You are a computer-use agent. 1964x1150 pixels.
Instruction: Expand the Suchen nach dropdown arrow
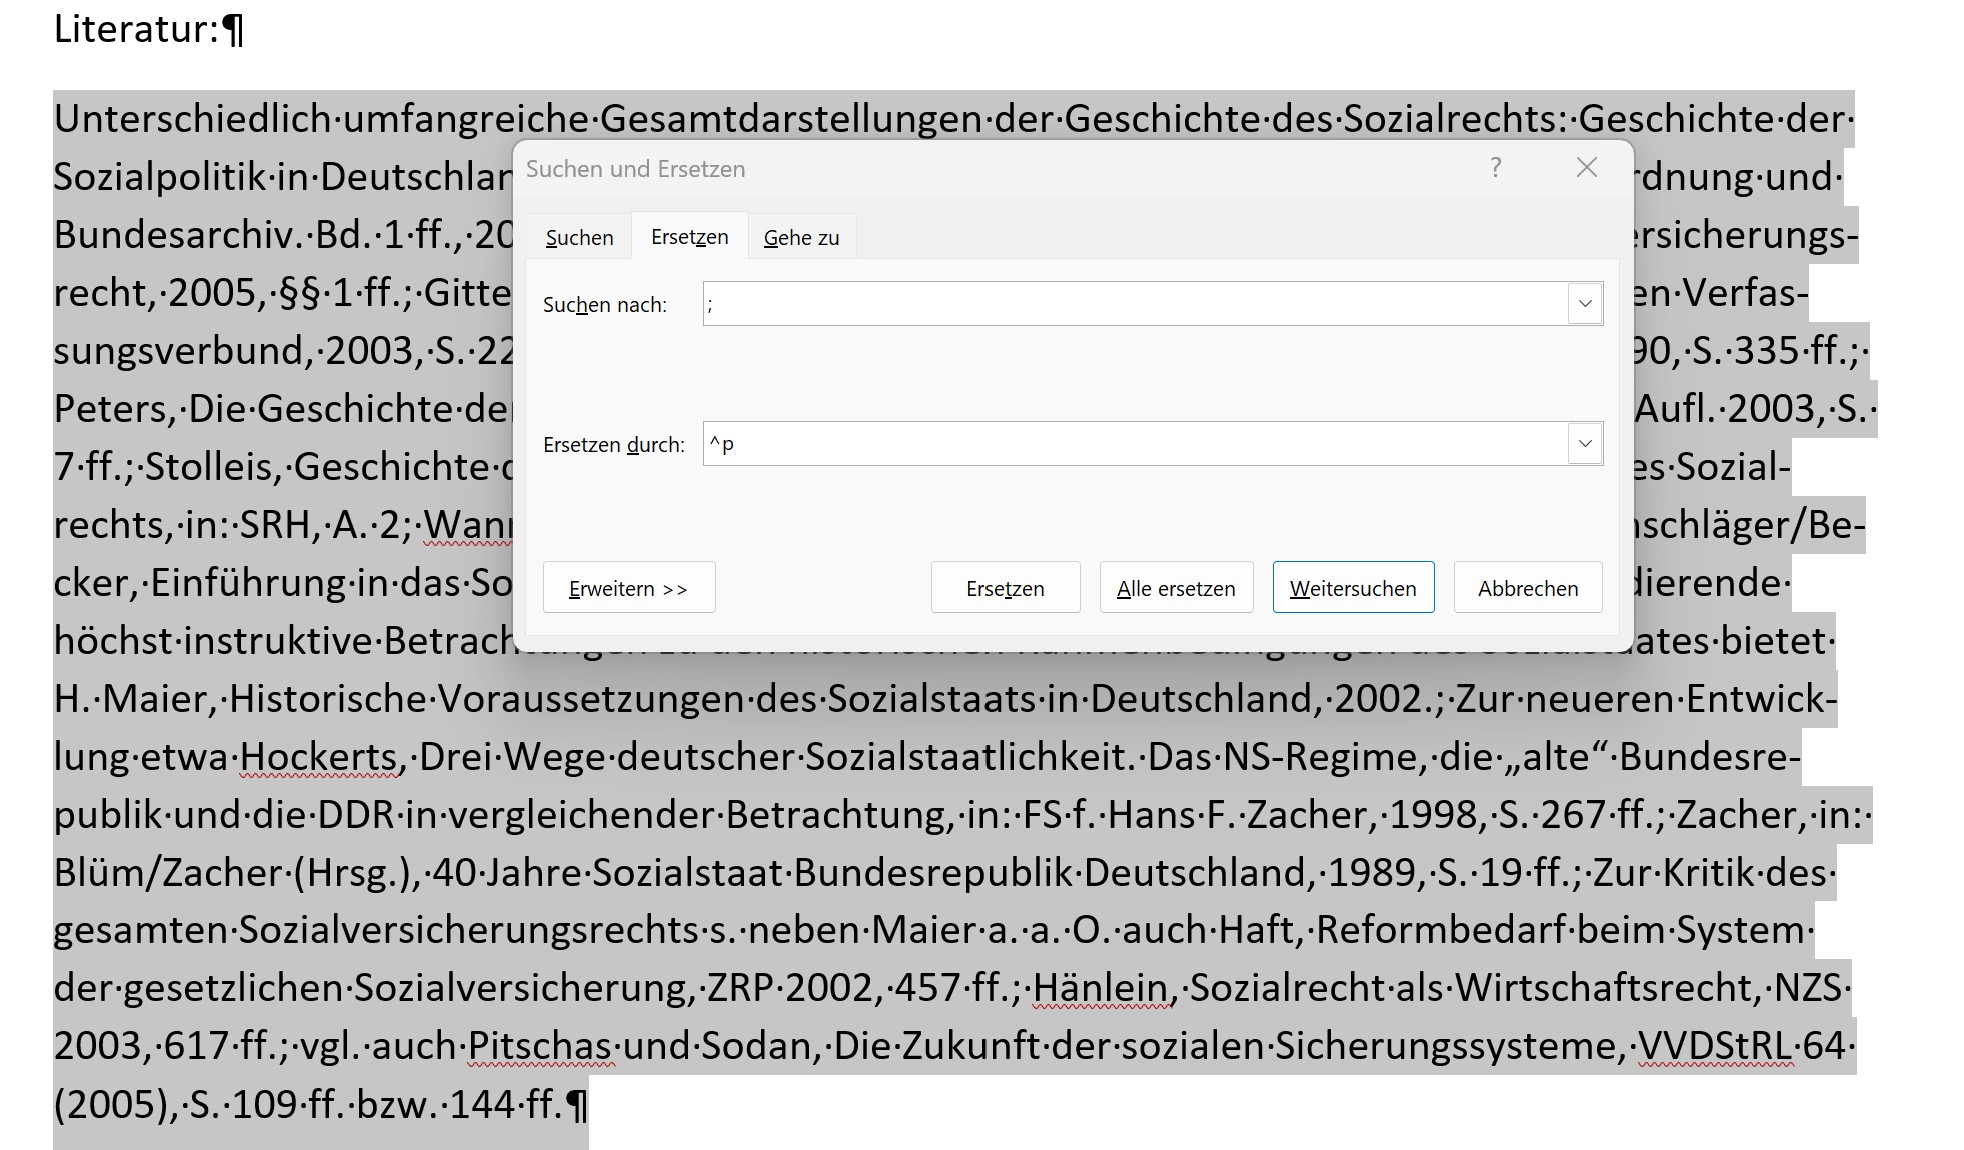point(1585,304)
